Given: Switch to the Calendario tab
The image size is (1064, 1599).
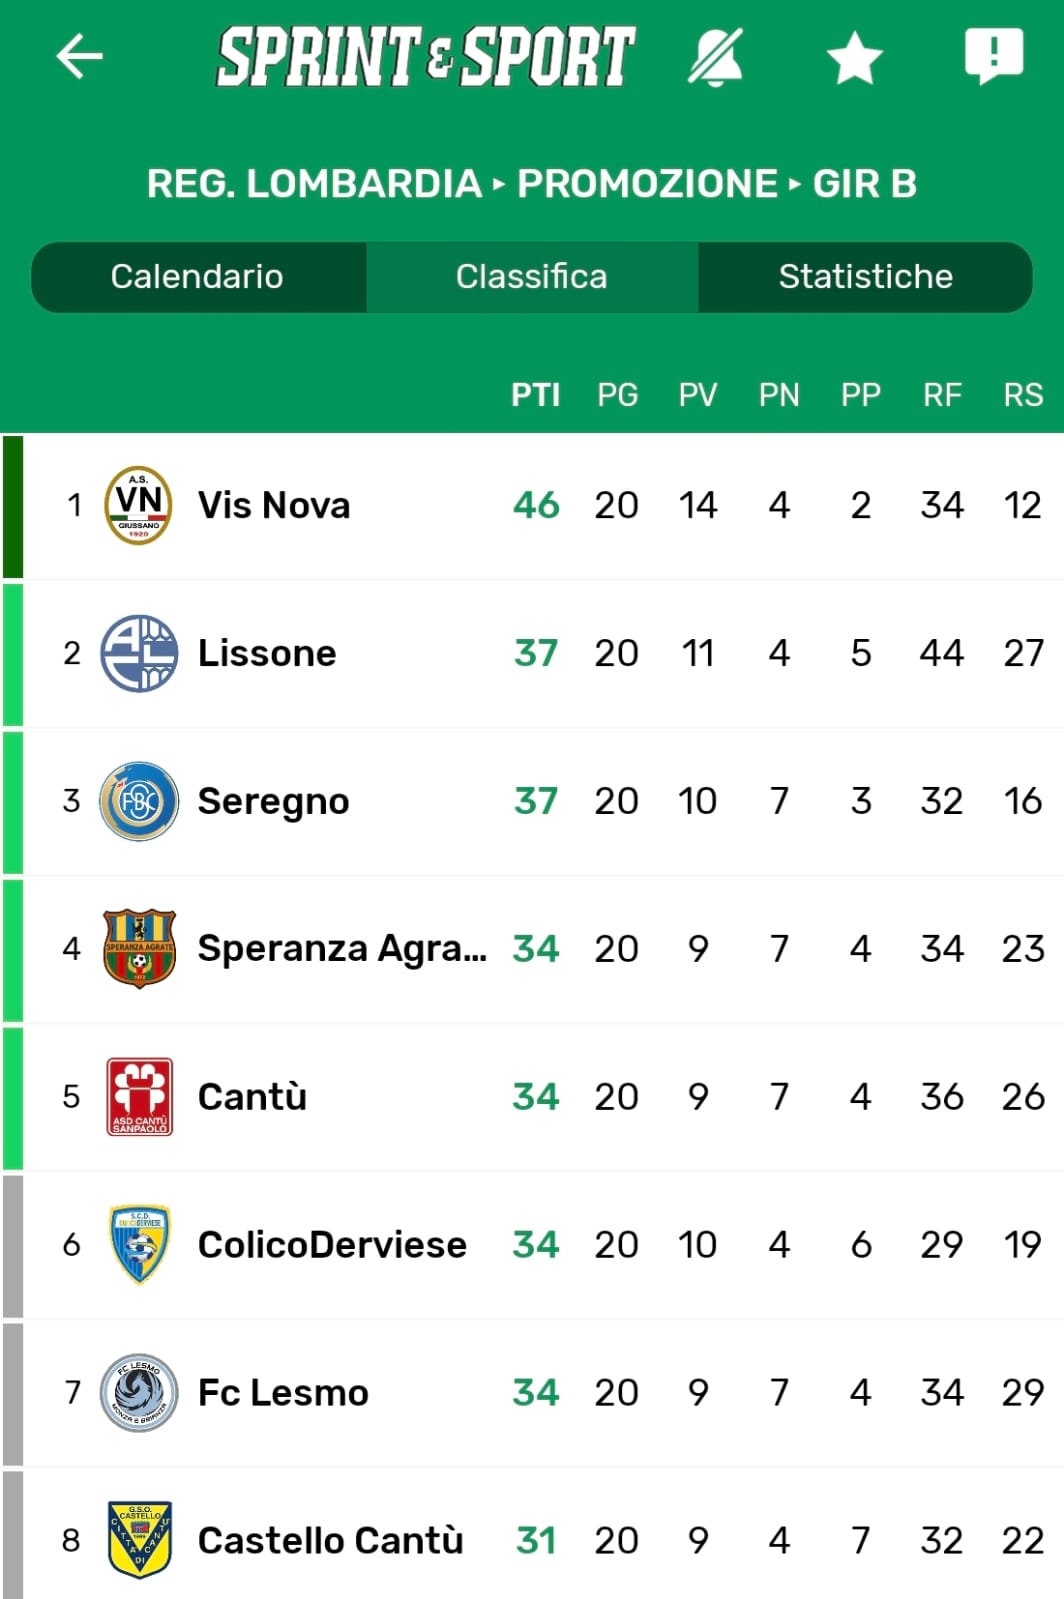Looking at the screenshot, I should click(x=197, y=277).
